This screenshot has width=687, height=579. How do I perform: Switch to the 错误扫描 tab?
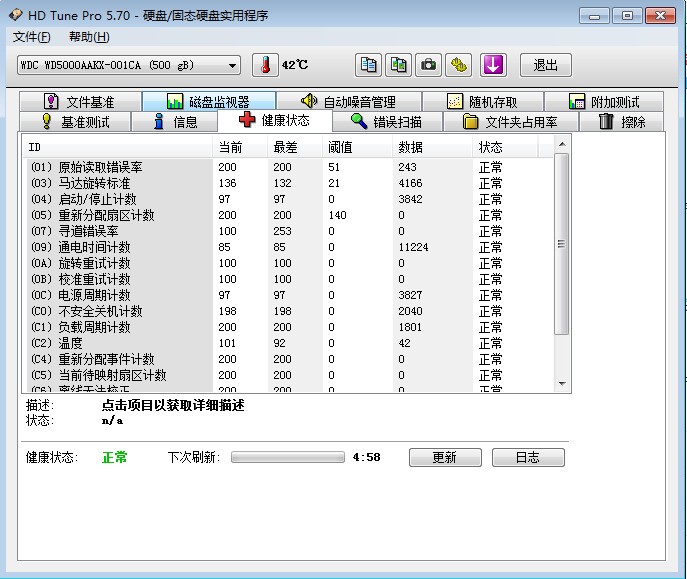387,121
